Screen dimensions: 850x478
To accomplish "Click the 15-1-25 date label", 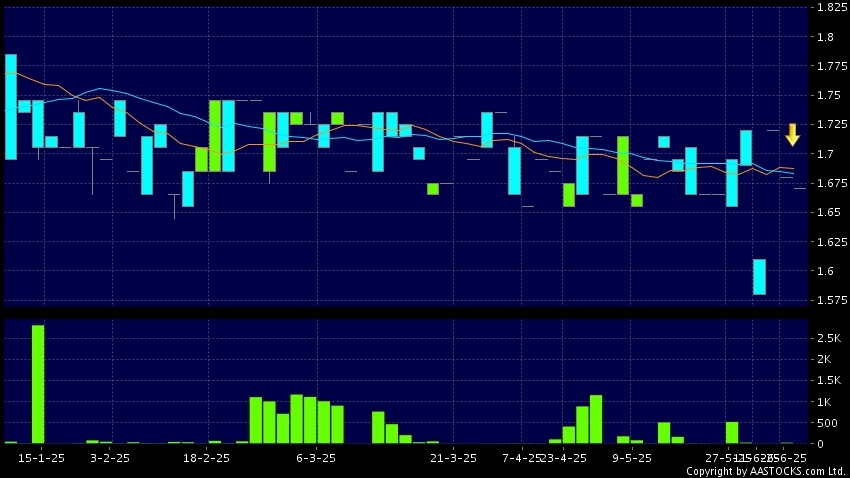I will [x=41, y=458].
